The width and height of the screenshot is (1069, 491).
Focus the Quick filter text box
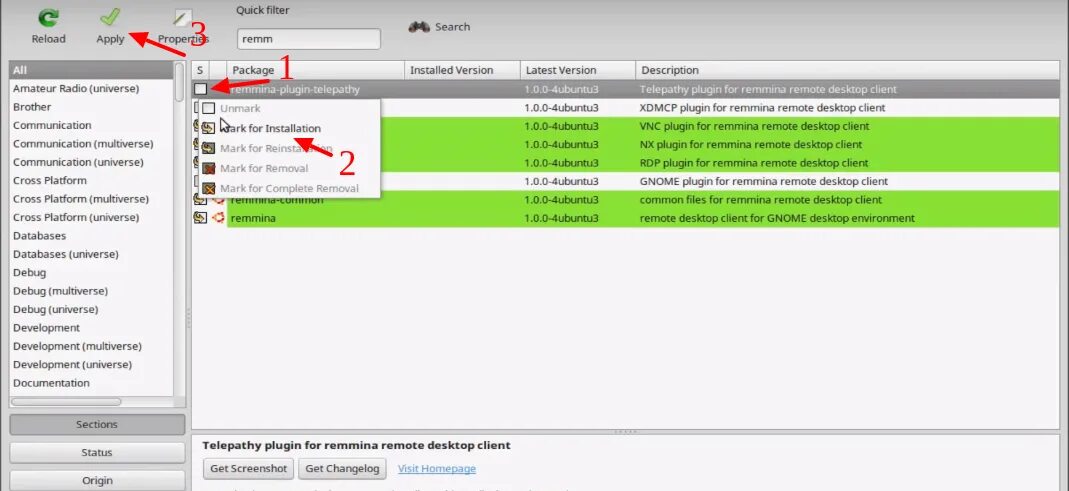point(309,39)
